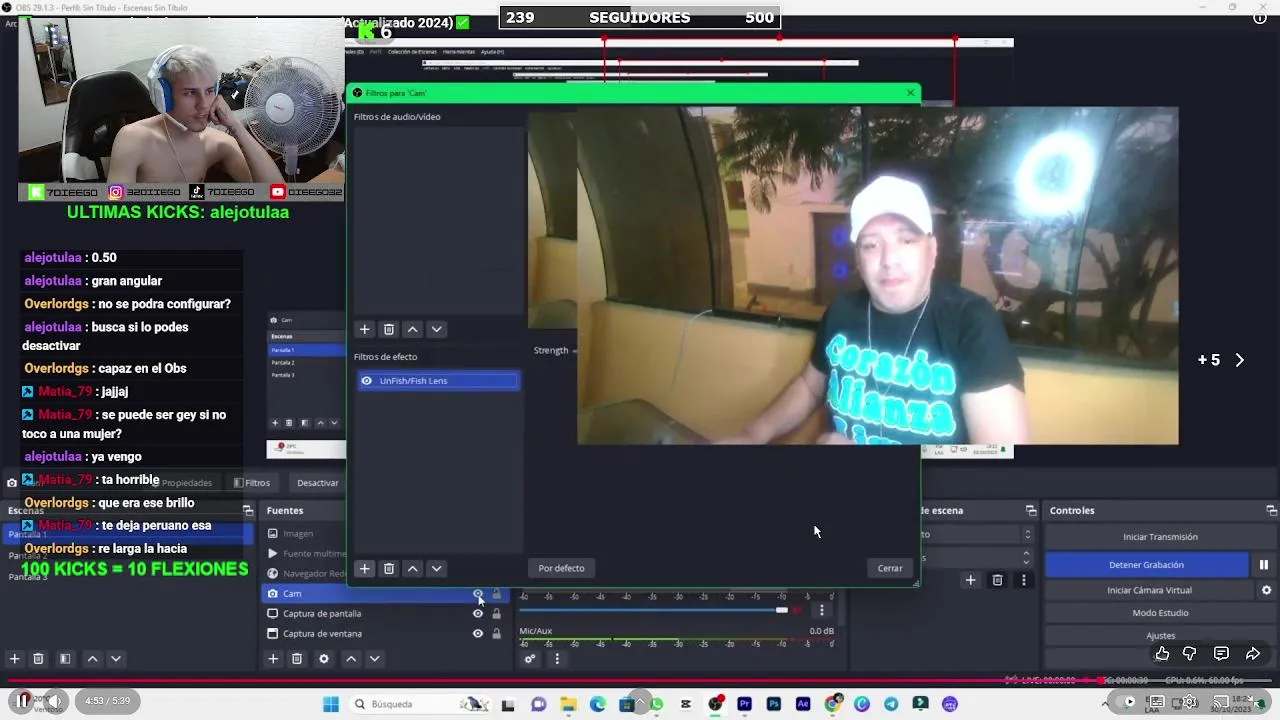The image size is (1280, 720).
Task: Open virtual camera settings gear
Action: tap(1266, 590)
